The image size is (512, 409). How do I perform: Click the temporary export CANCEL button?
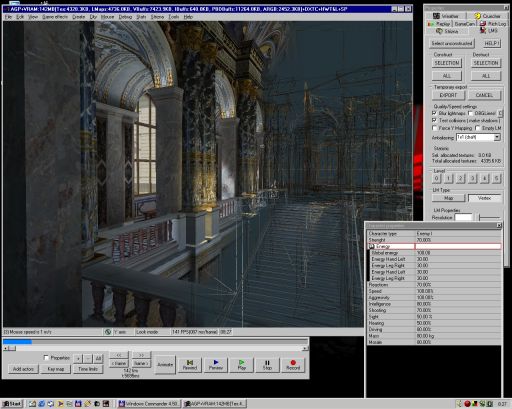(x=484, y=95)
